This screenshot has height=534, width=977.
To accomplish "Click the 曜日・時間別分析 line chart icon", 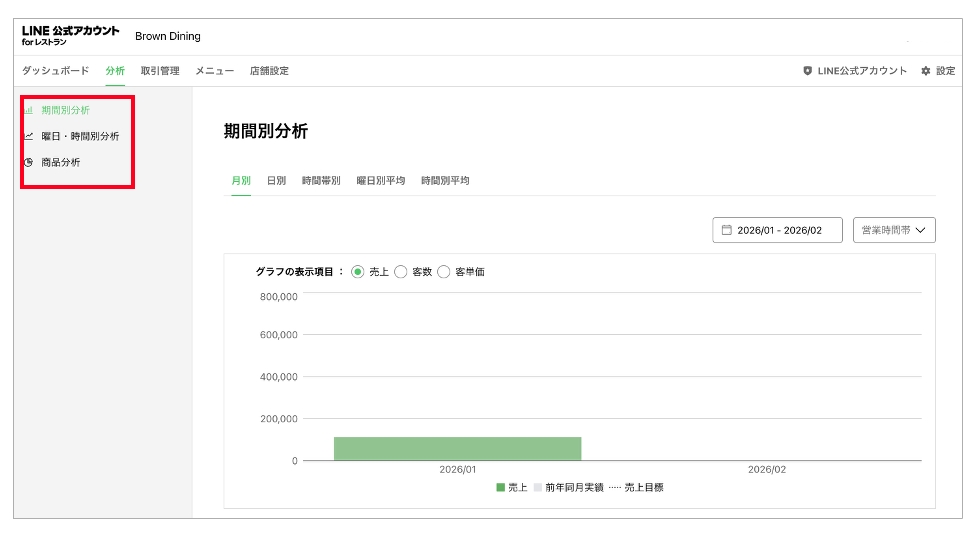I will (29, 136).
